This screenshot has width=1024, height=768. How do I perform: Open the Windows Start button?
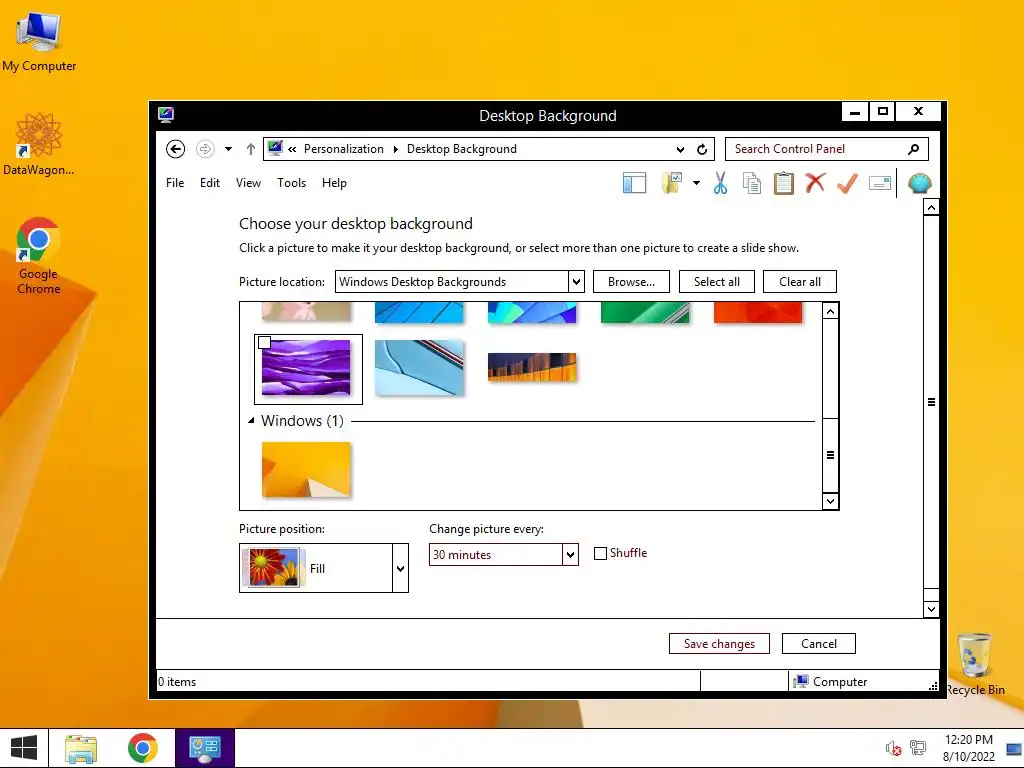click(x=24, y=748)
